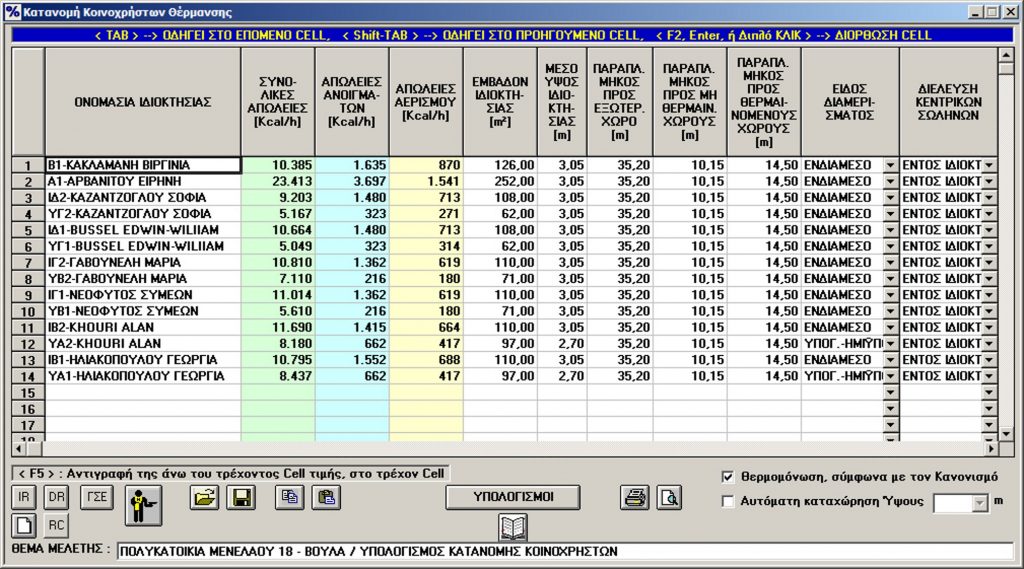
Task: Enable the Αυτόματη καταχώρηση Ύψους checkbox
Action: (728, 501)
